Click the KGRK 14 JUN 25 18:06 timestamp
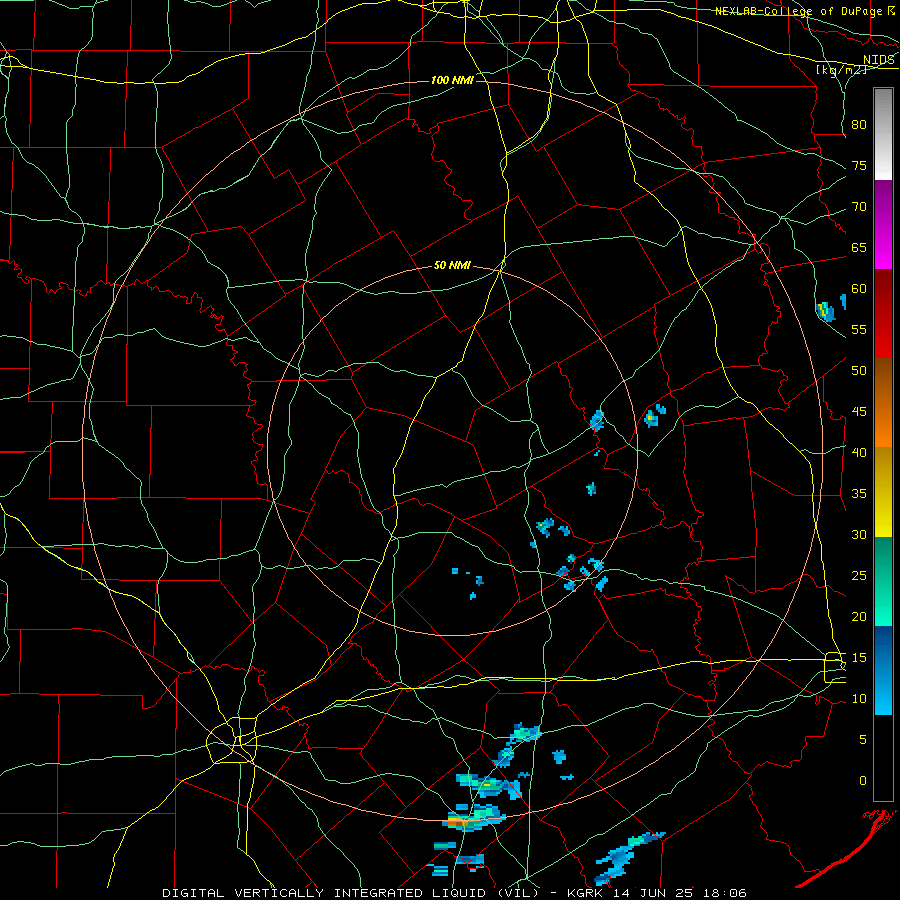Image resolution: width=900 pixels, height=900 pixels. [657, 893]
